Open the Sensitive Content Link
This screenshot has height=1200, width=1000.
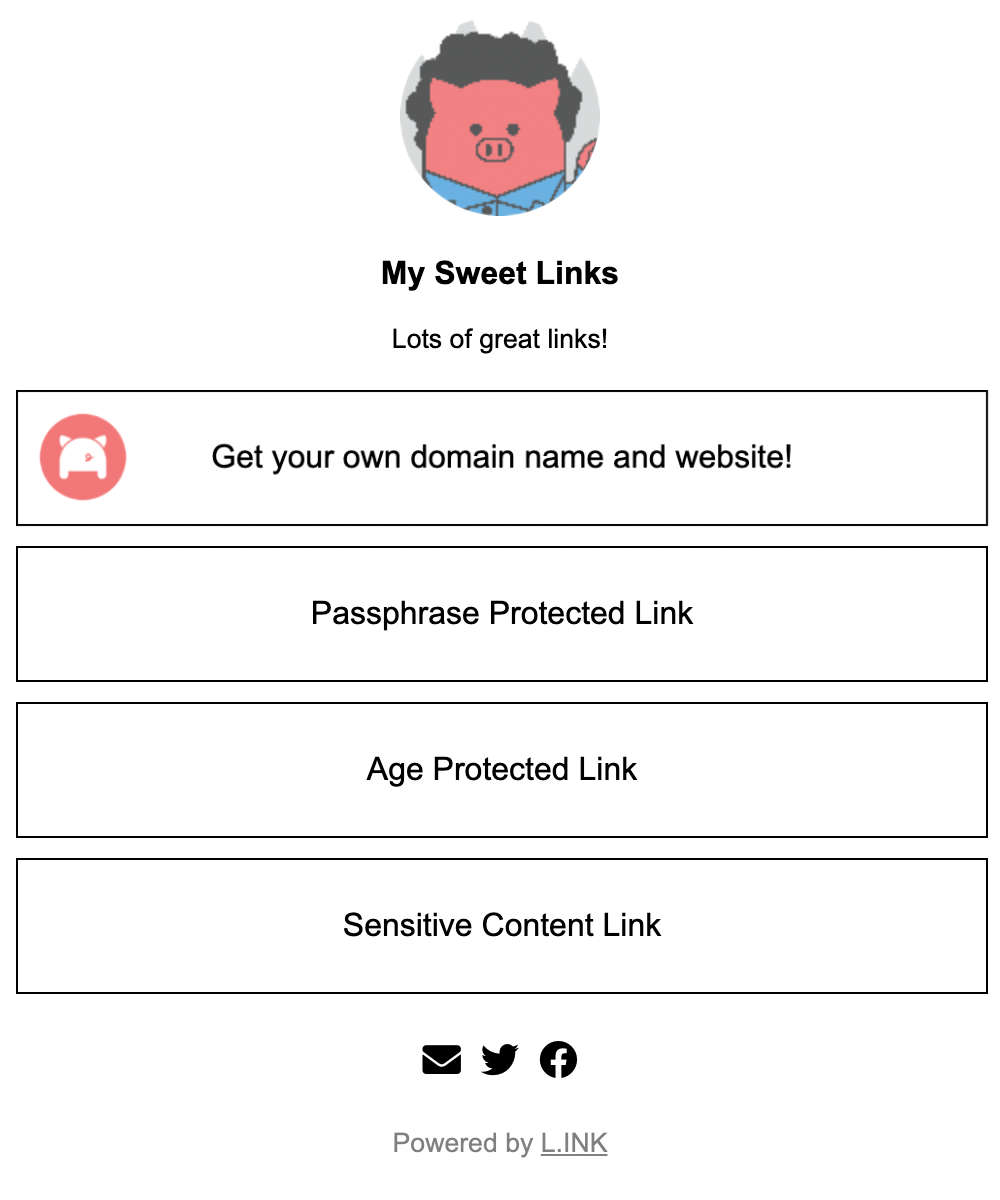coord(500,925)
